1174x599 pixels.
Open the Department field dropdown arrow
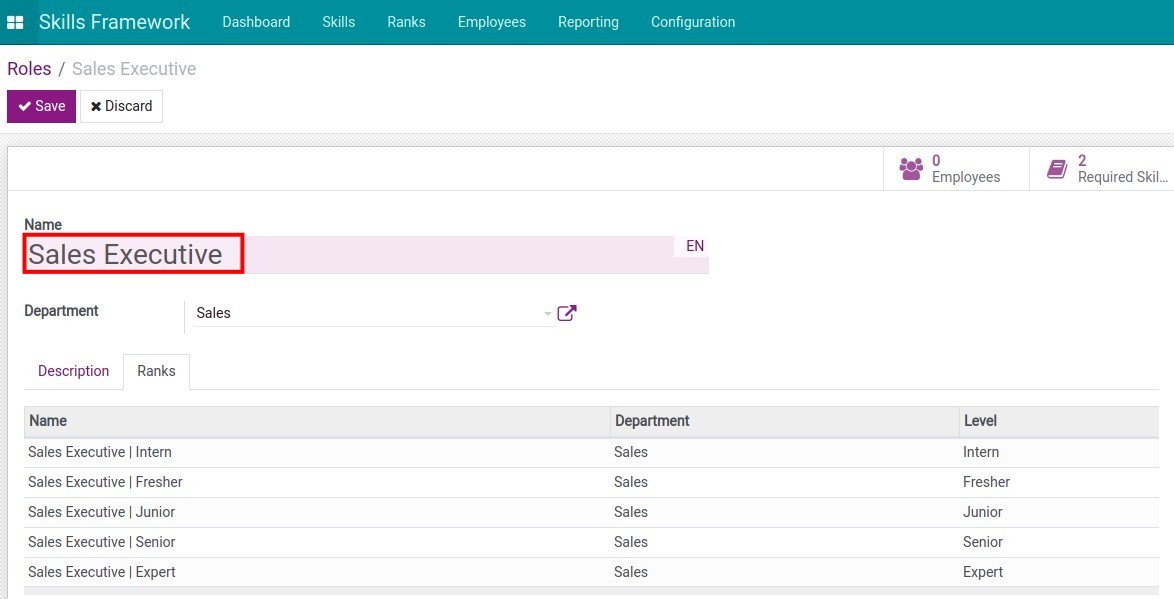click(545, 313)
